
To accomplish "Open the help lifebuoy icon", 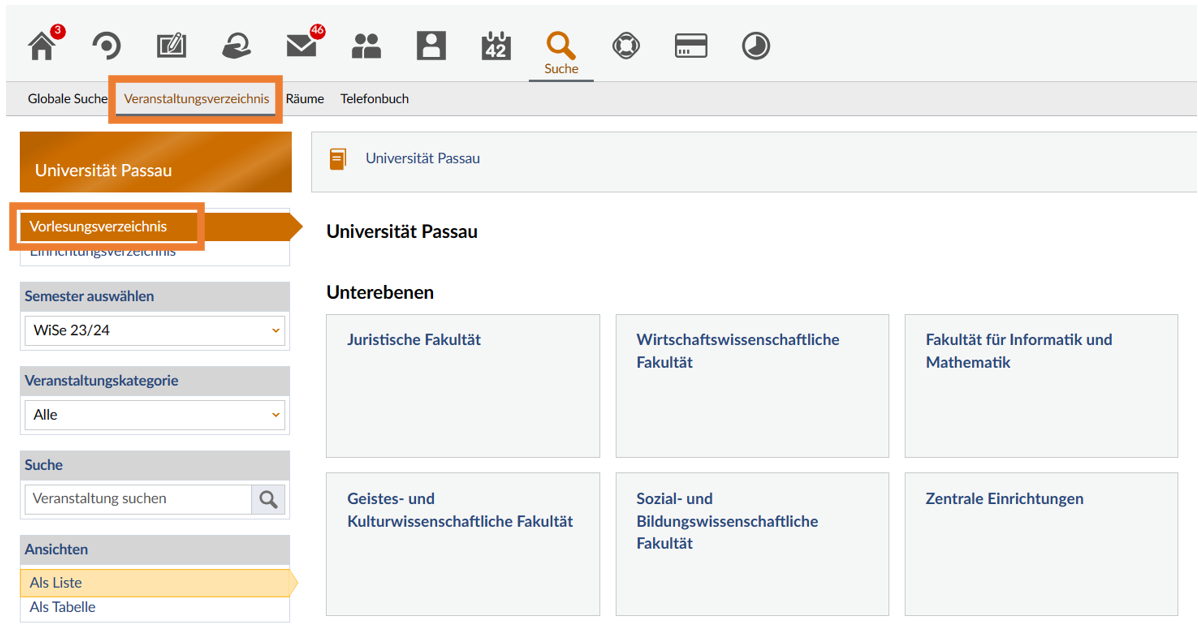I will 626,46.
